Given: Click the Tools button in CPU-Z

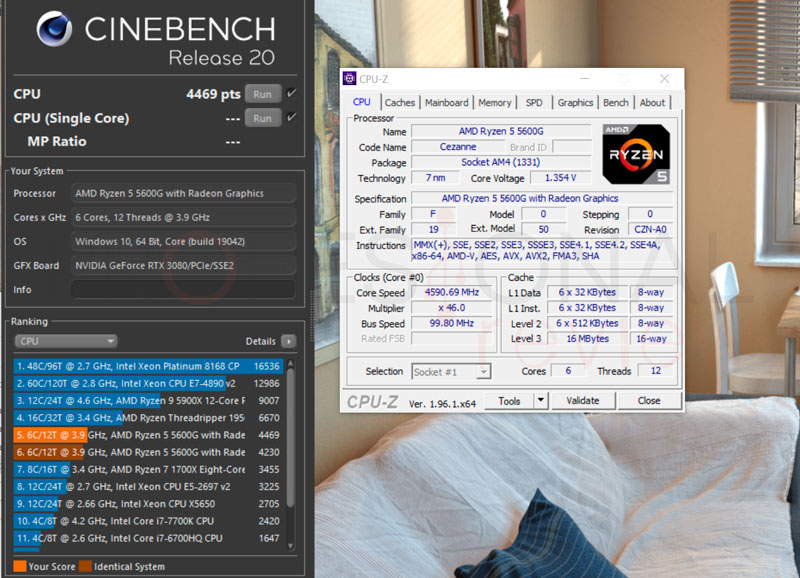Looking at the screenshot, I should 509,400.
